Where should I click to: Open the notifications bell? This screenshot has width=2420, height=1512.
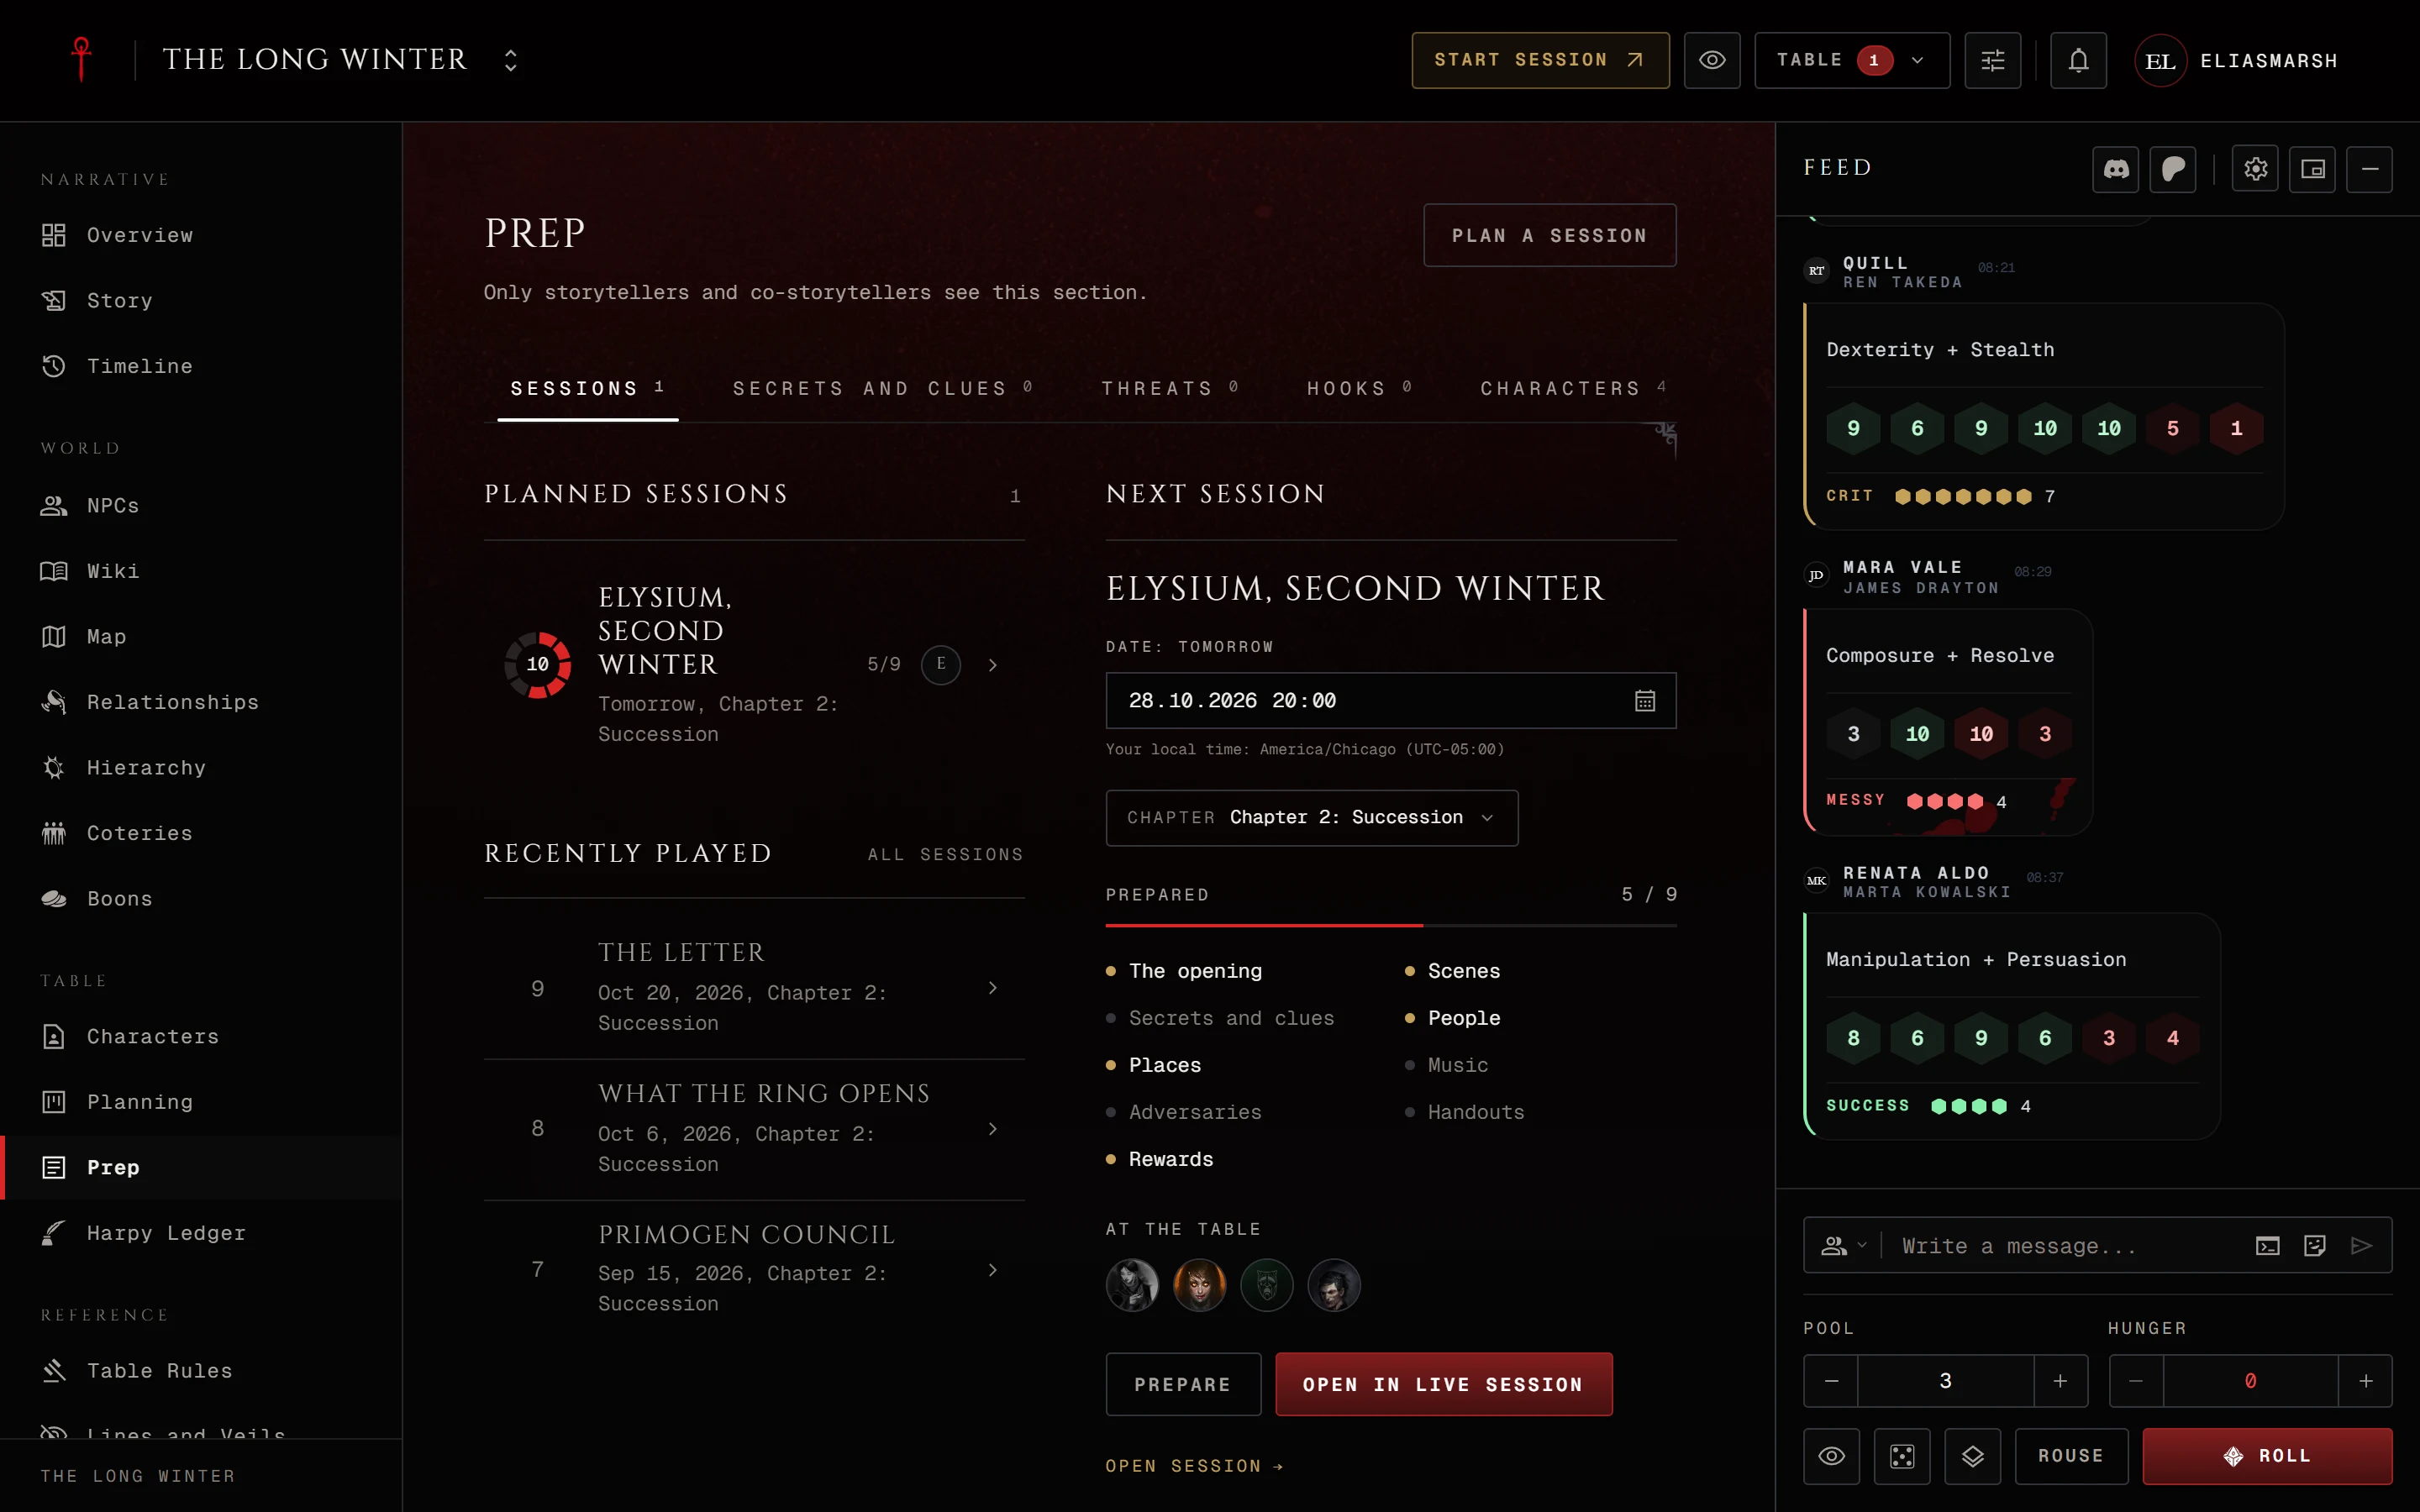pyautogui.click(x=2078, y=60)
